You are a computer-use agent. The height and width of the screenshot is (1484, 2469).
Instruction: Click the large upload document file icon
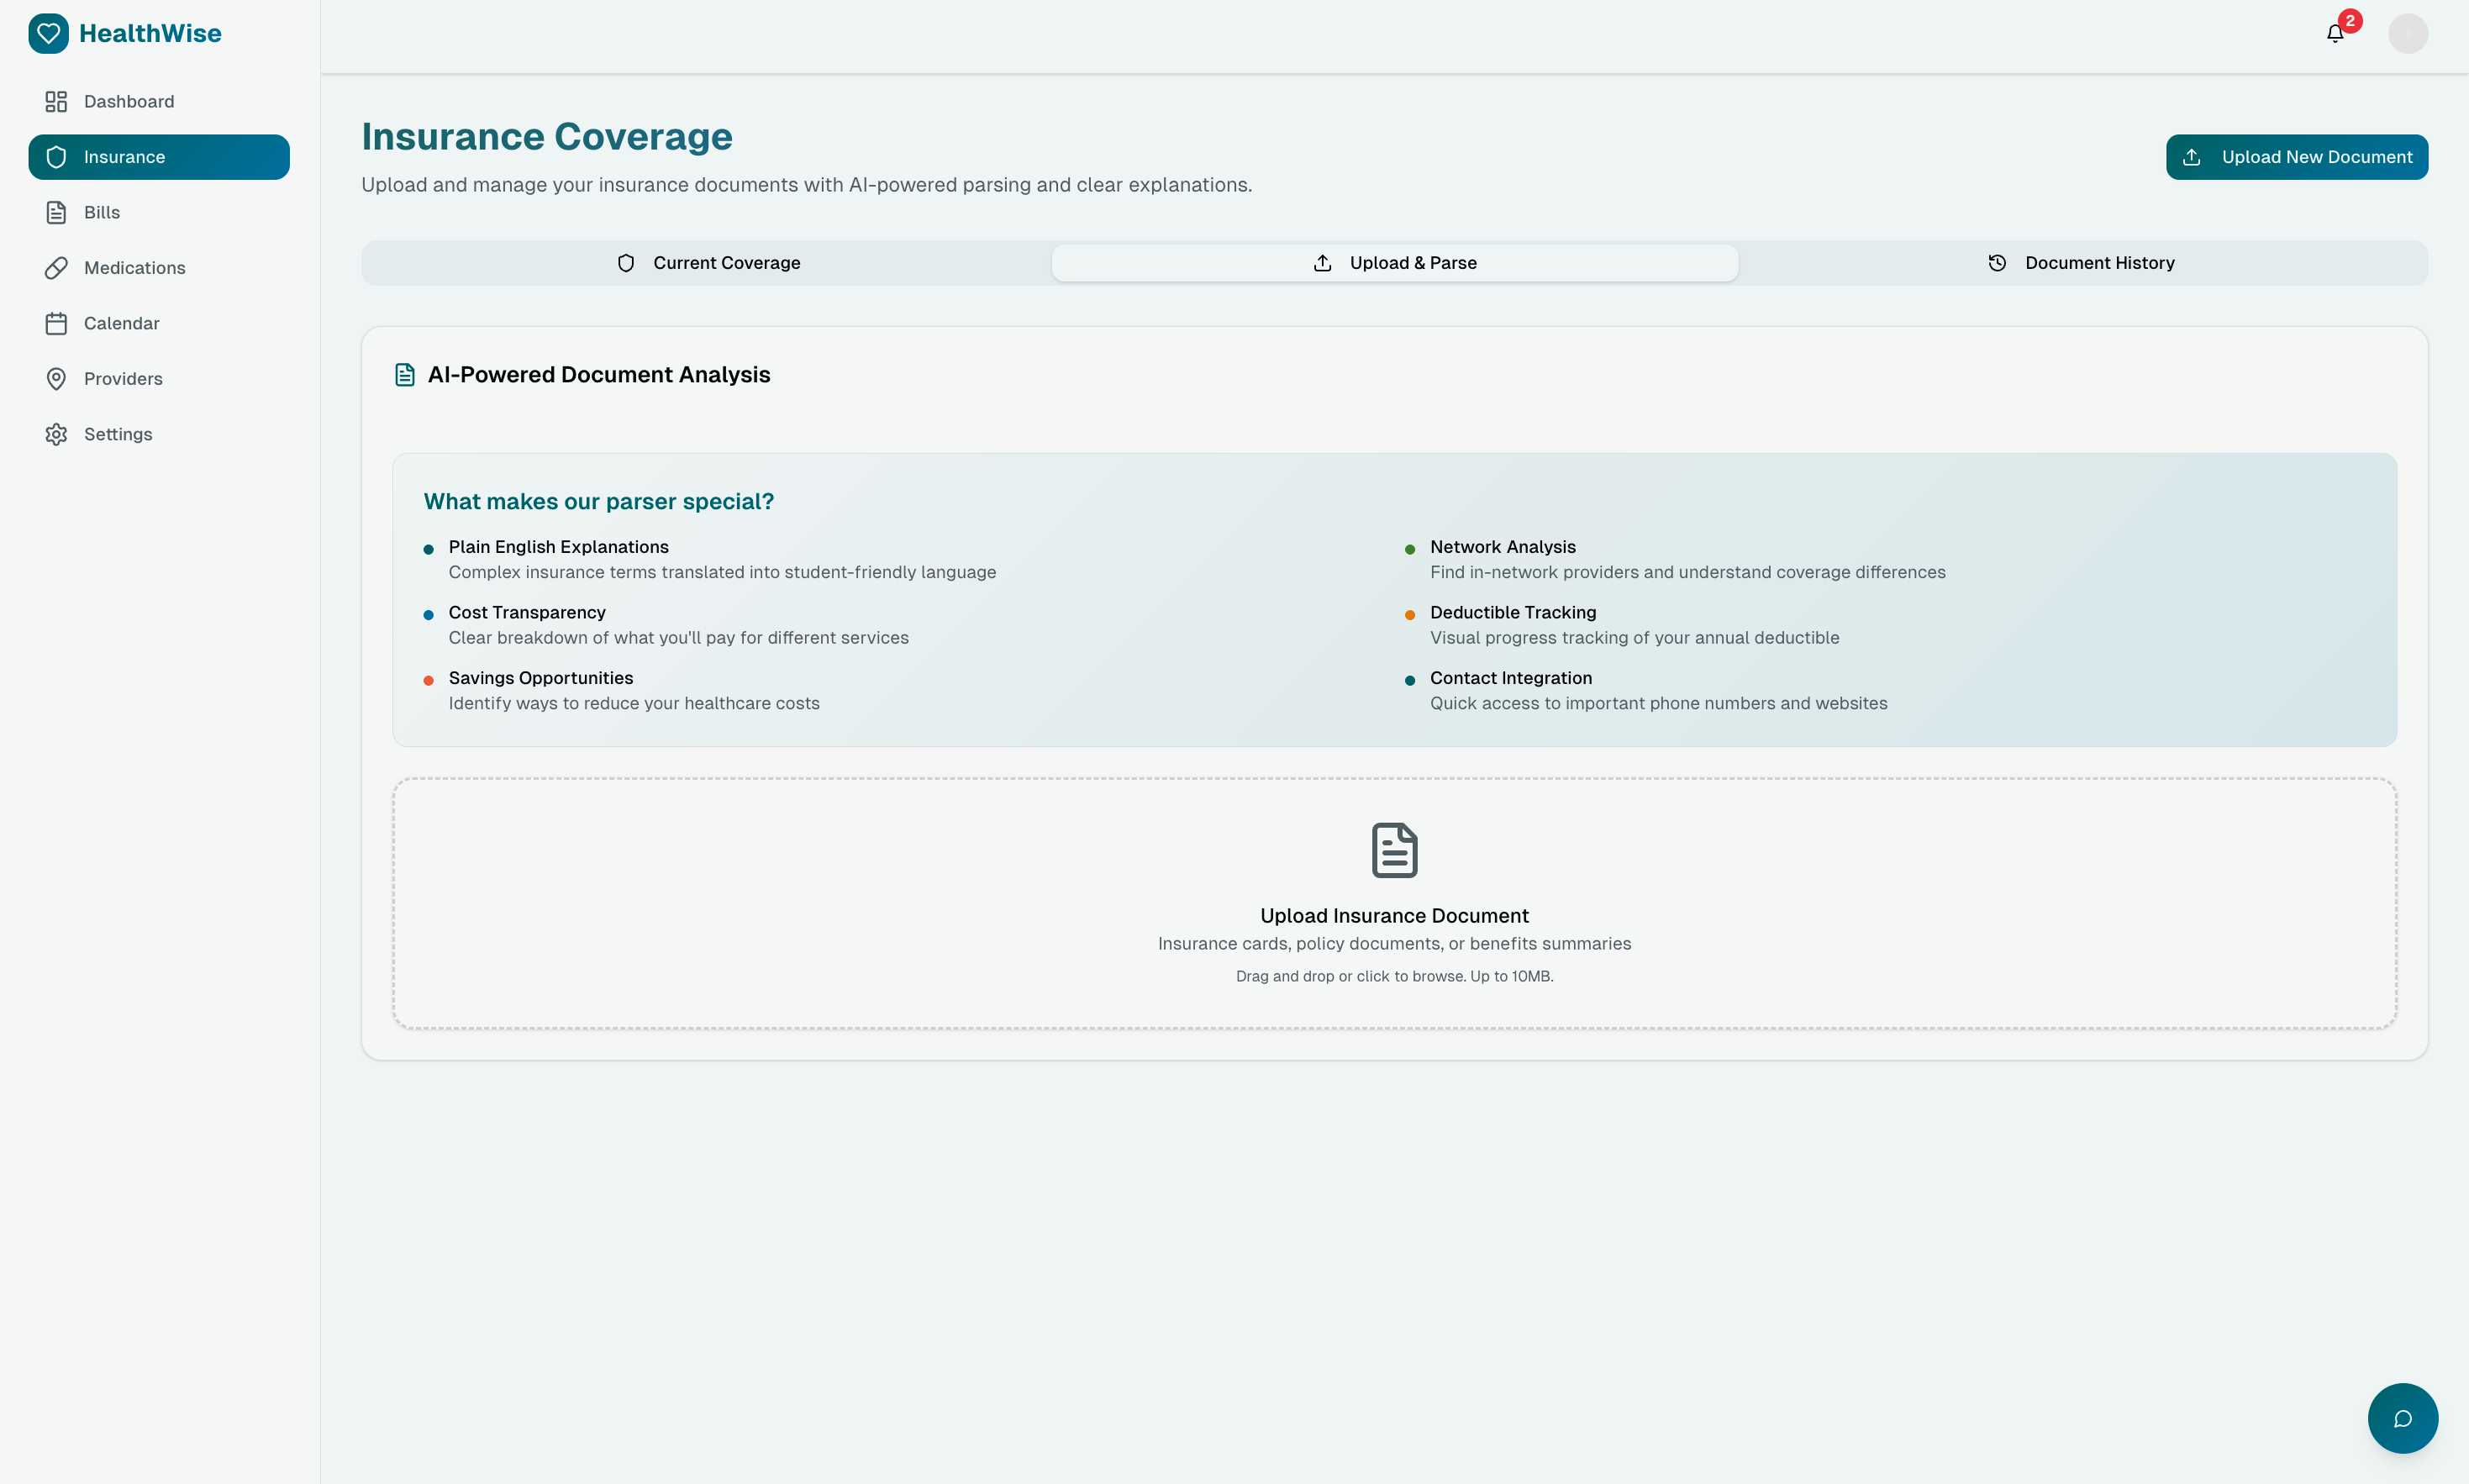coord(1394,850)
